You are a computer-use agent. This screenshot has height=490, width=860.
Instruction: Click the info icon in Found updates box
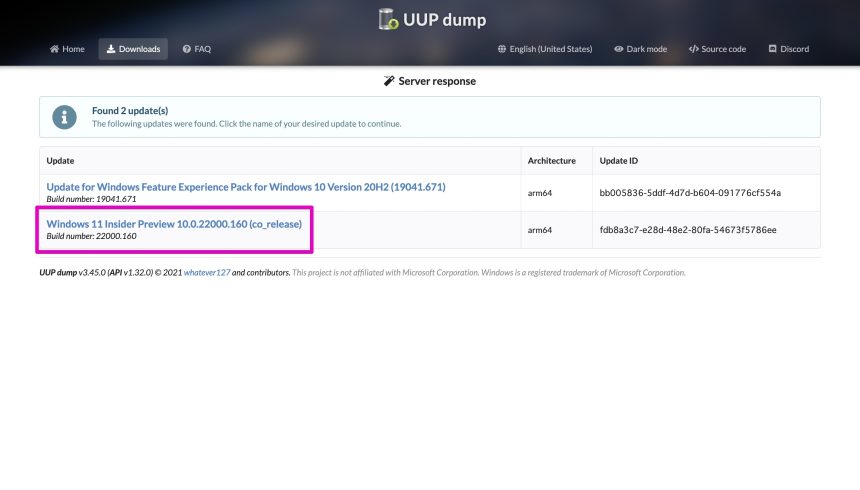coord(64,117)
